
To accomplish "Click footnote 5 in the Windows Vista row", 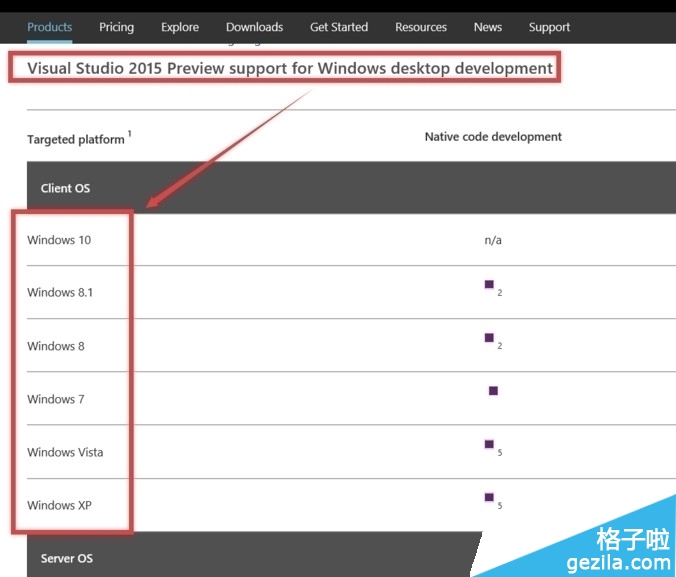I will click(500, 452).
